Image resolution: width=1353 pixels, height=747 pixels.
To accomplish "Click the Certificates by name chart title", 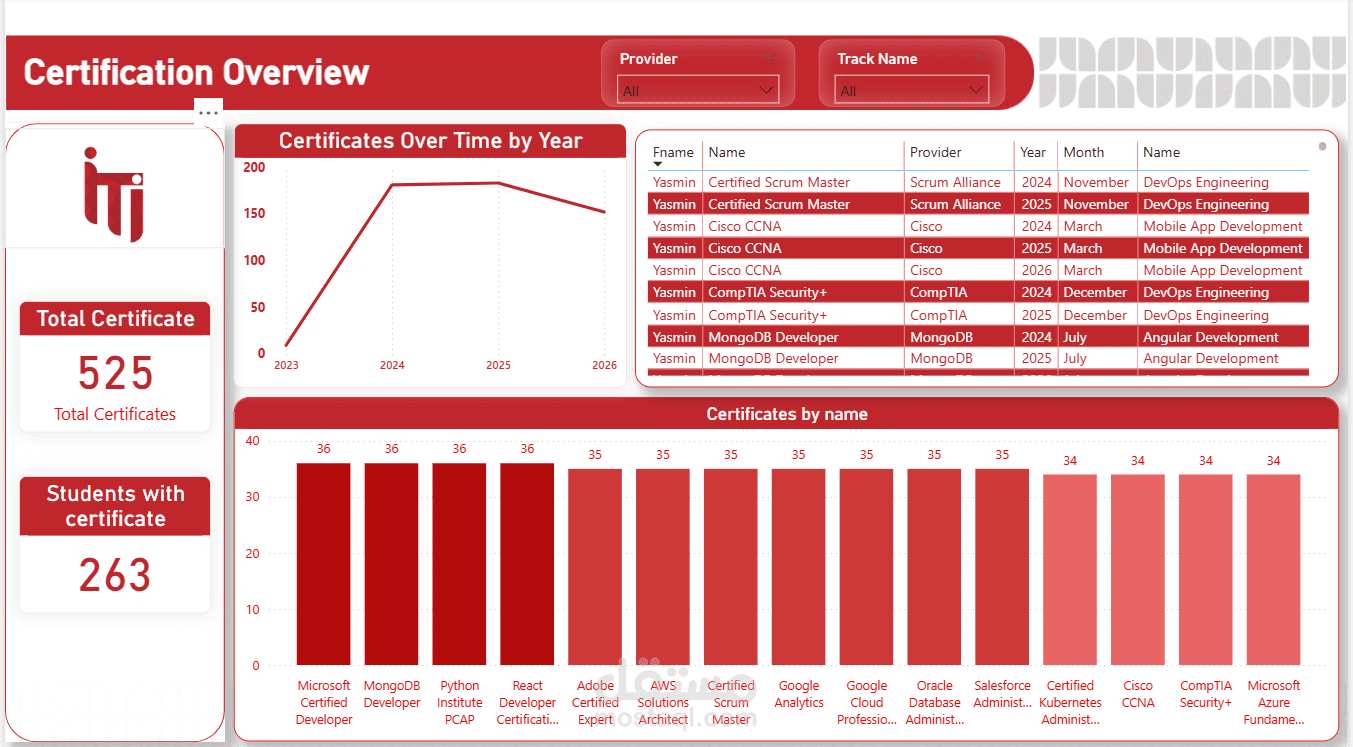I will click(x=787, y=414).
